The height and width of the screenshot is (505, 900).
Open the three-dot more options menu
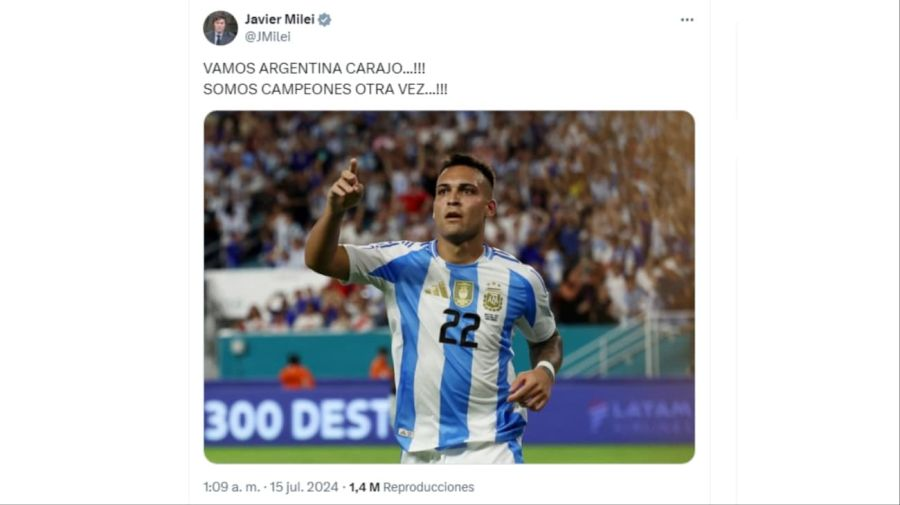click(687, 20)
